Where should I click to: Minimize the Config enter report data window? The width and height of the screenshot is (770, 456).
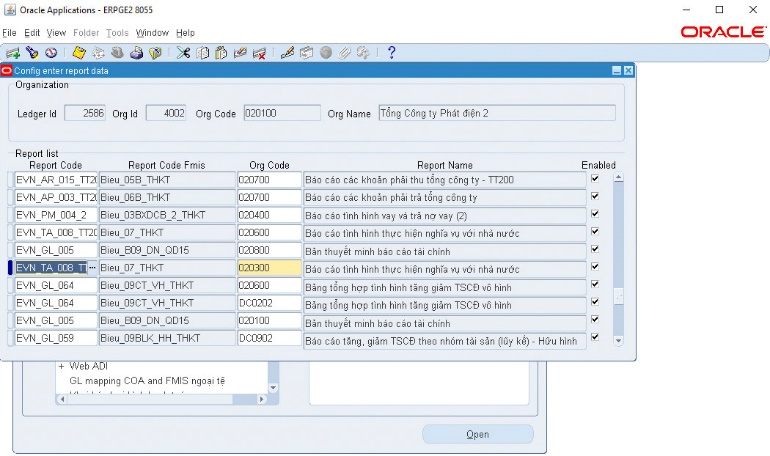click(617, 71)
